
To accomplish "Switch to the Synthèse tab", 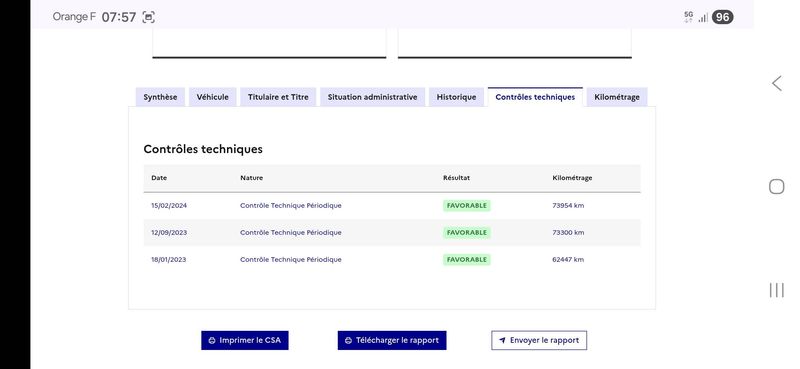I will pos(160,97).
